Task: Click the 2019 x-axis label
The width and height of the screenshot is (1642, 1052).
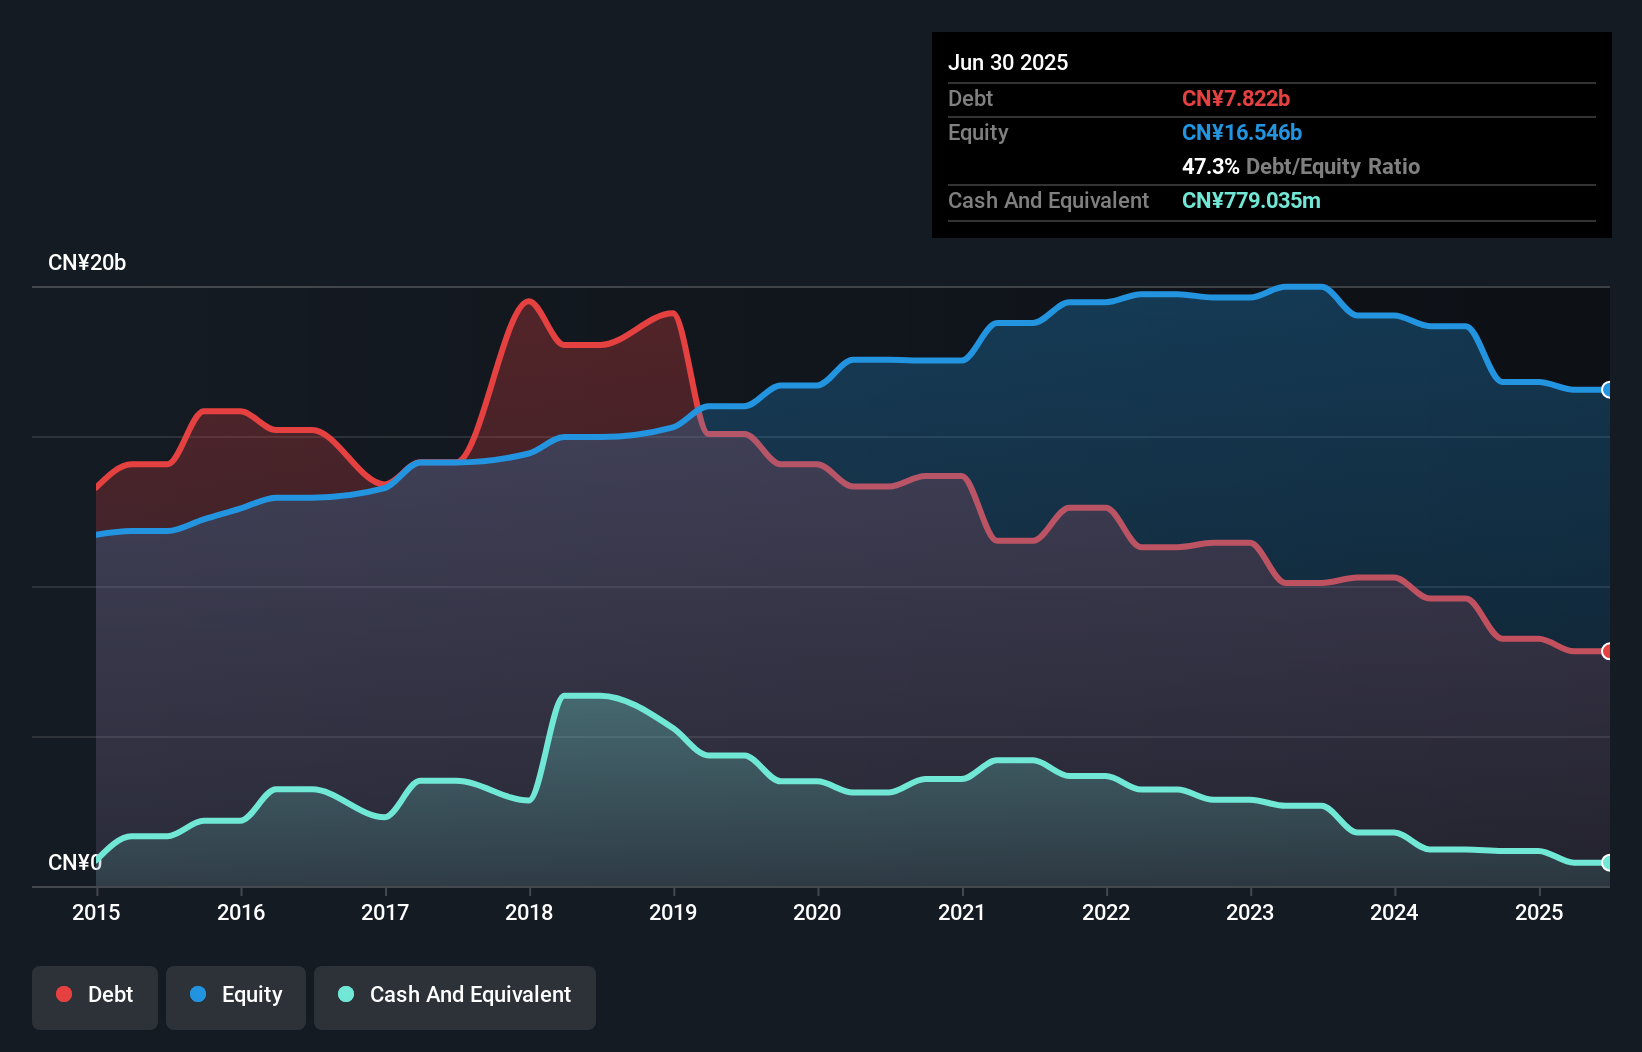Action: 673,912
